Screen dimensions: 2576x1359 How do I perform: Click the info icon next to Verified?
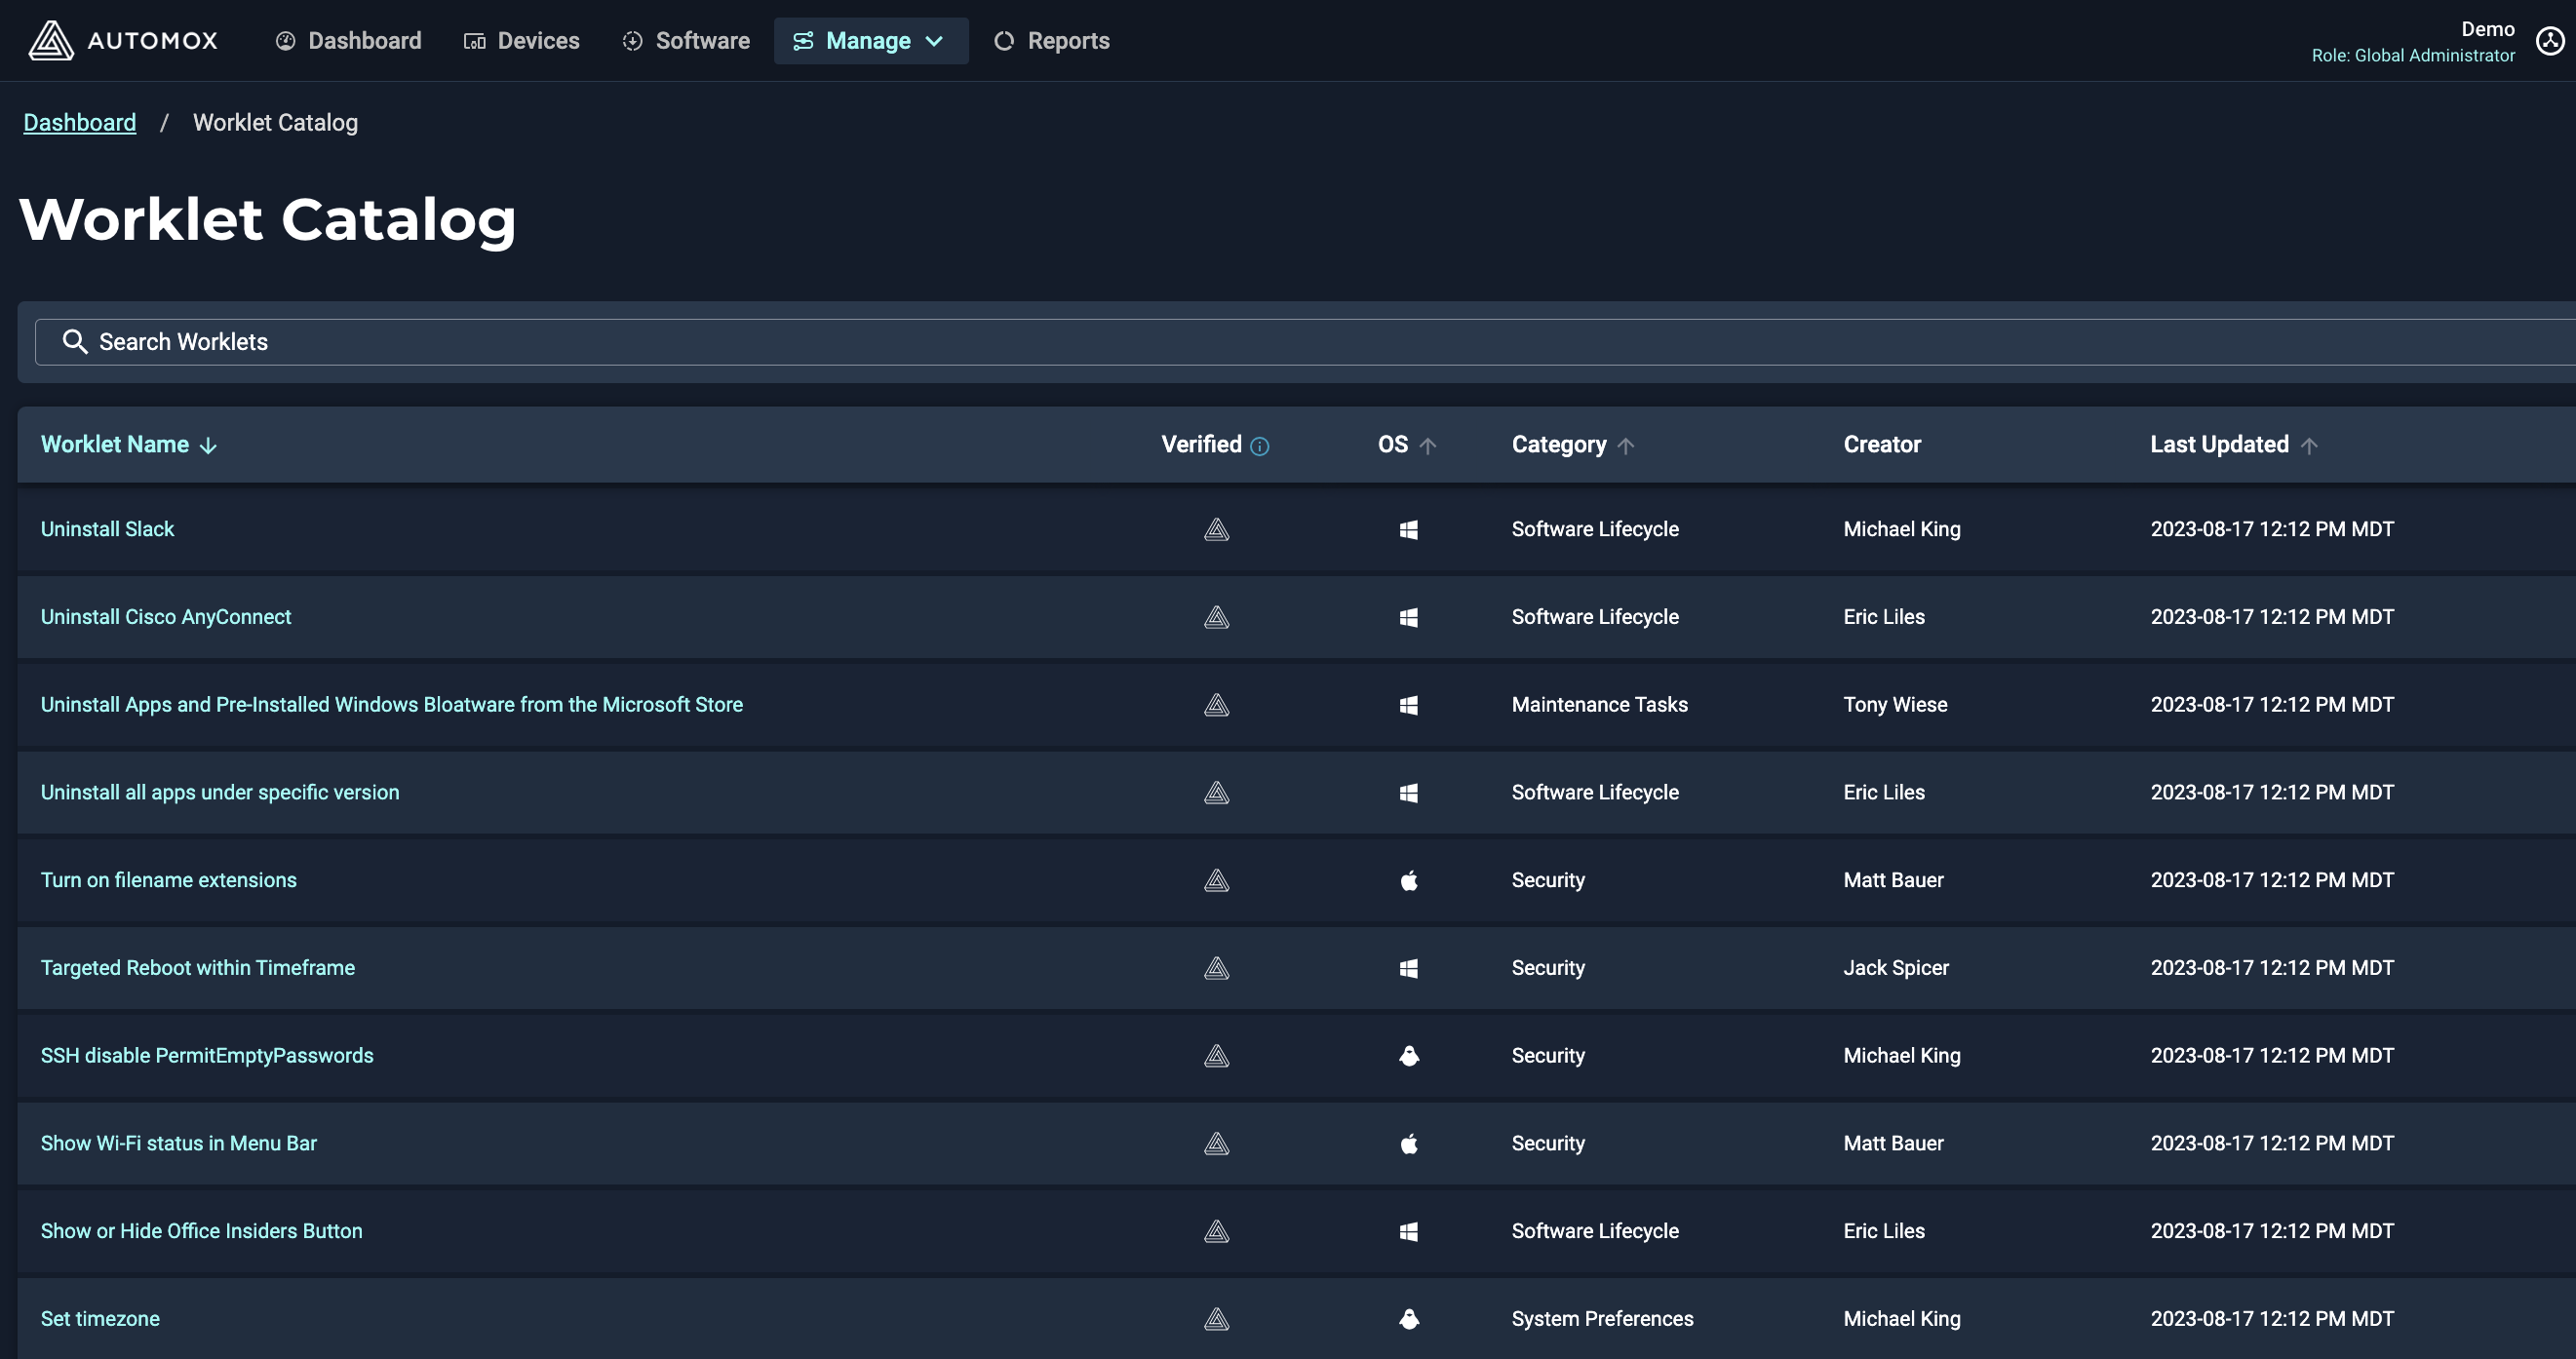1260,446
